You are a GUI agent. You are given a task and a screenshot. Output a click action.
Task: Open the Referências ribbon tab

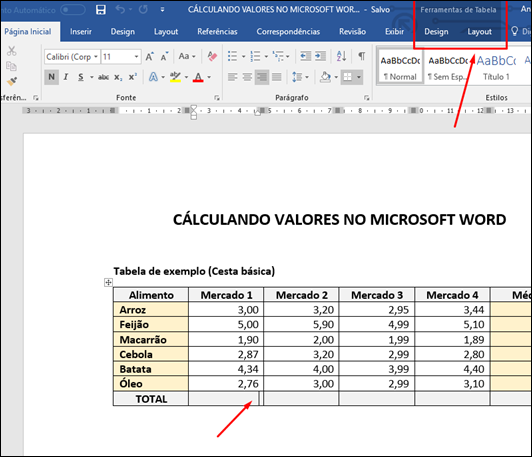point(217,32)
